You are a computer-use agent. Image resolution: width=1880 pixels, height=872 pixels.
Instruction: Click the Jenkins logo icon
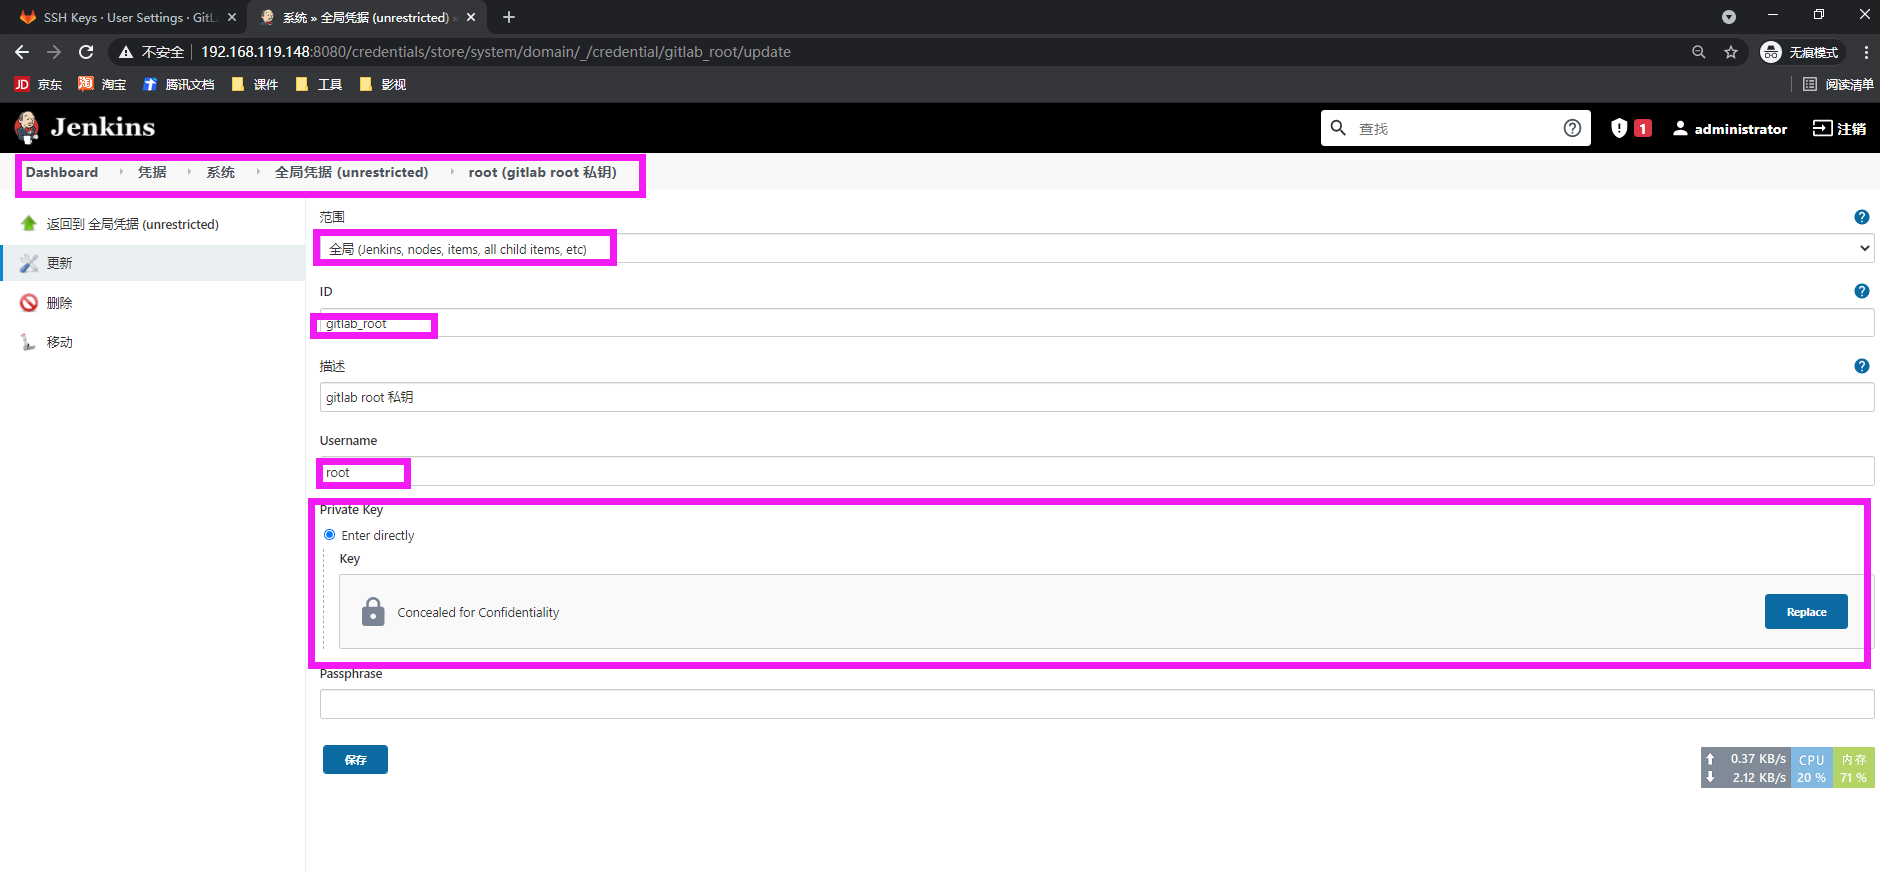click(x=27, y=128)
